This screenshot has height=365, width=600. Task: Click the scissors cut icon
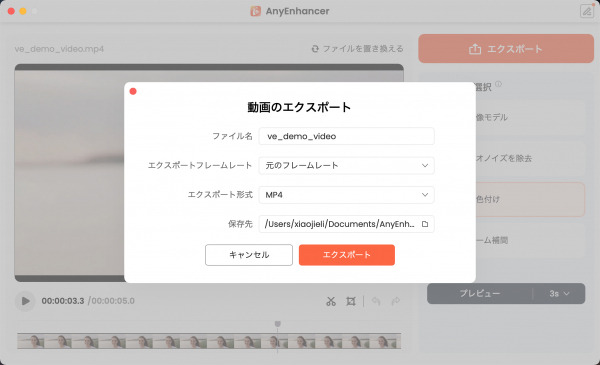click(331, 301)
